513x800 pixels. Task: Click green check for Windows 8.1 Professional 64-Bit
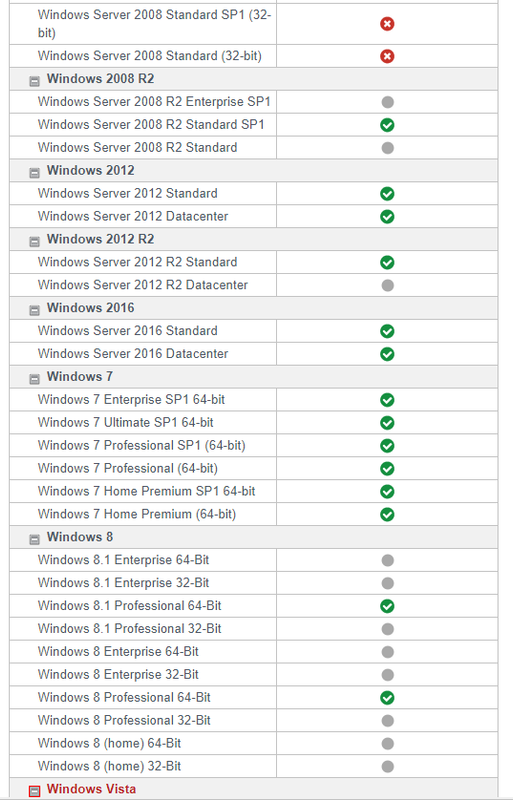387,606
